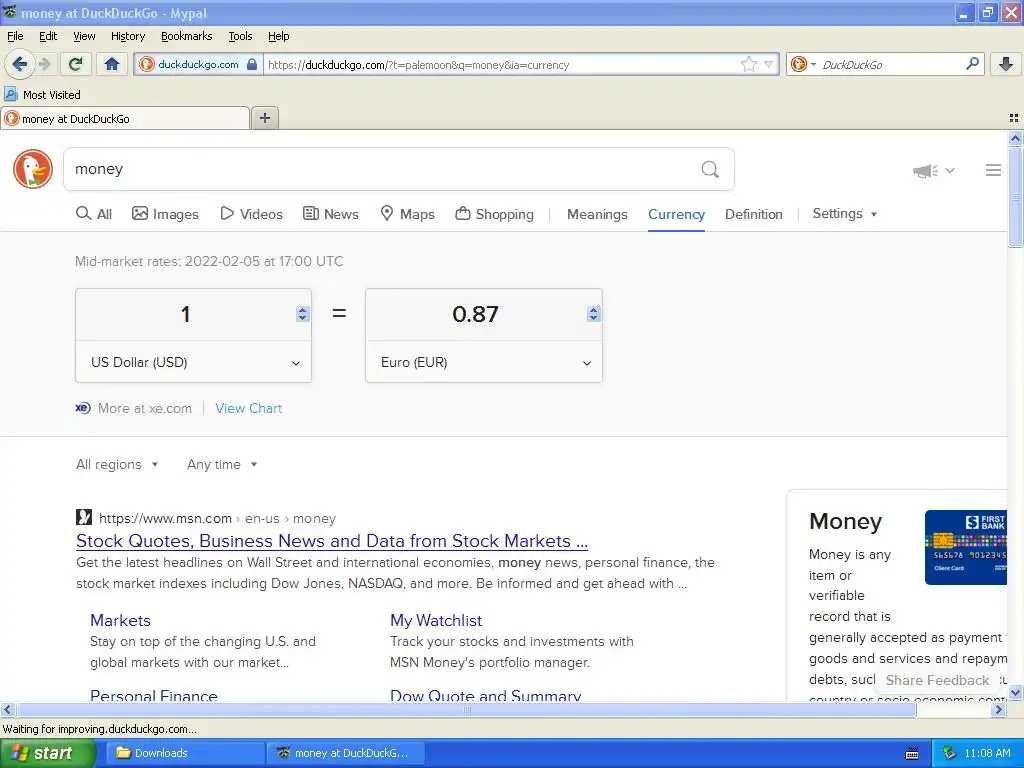Image resolution: width=1024 pixels, height=768 pixels.
Task: Open the US Dollar (USD) currency dropdown
Action: [x=193, y=362]
